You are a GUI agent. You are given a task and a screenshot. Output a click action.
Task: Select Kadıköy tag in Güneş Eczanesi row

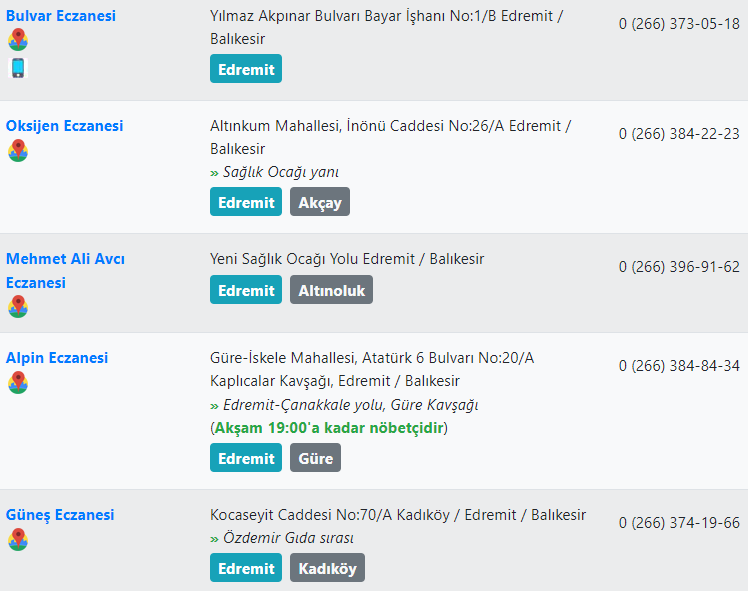coord(327,568)
